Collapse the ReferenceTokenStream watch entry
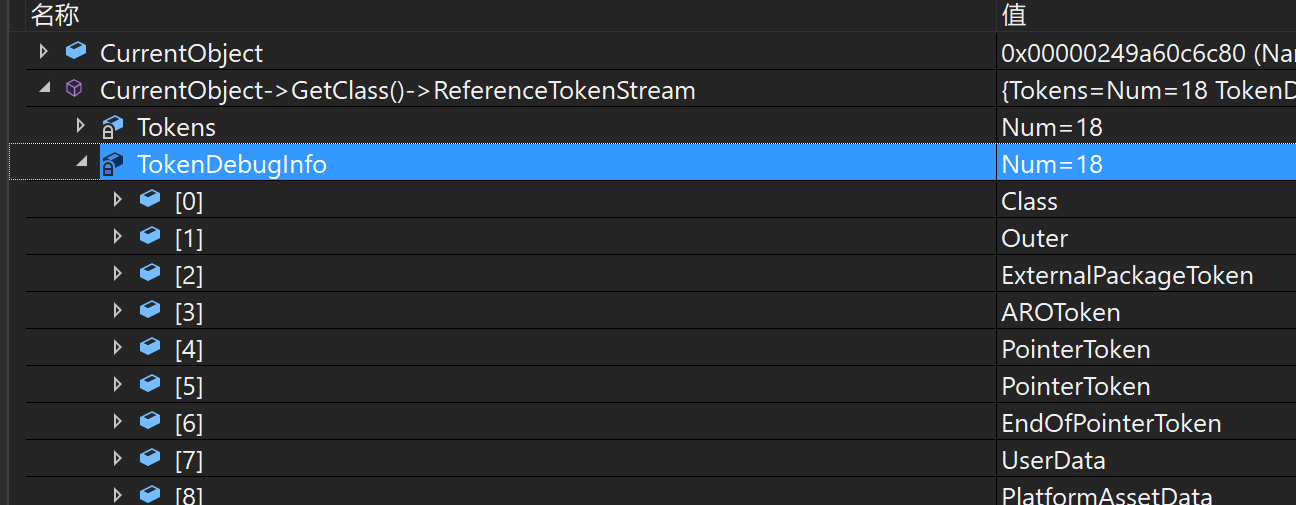1296x505 pixels. click(x=43, y=89)
